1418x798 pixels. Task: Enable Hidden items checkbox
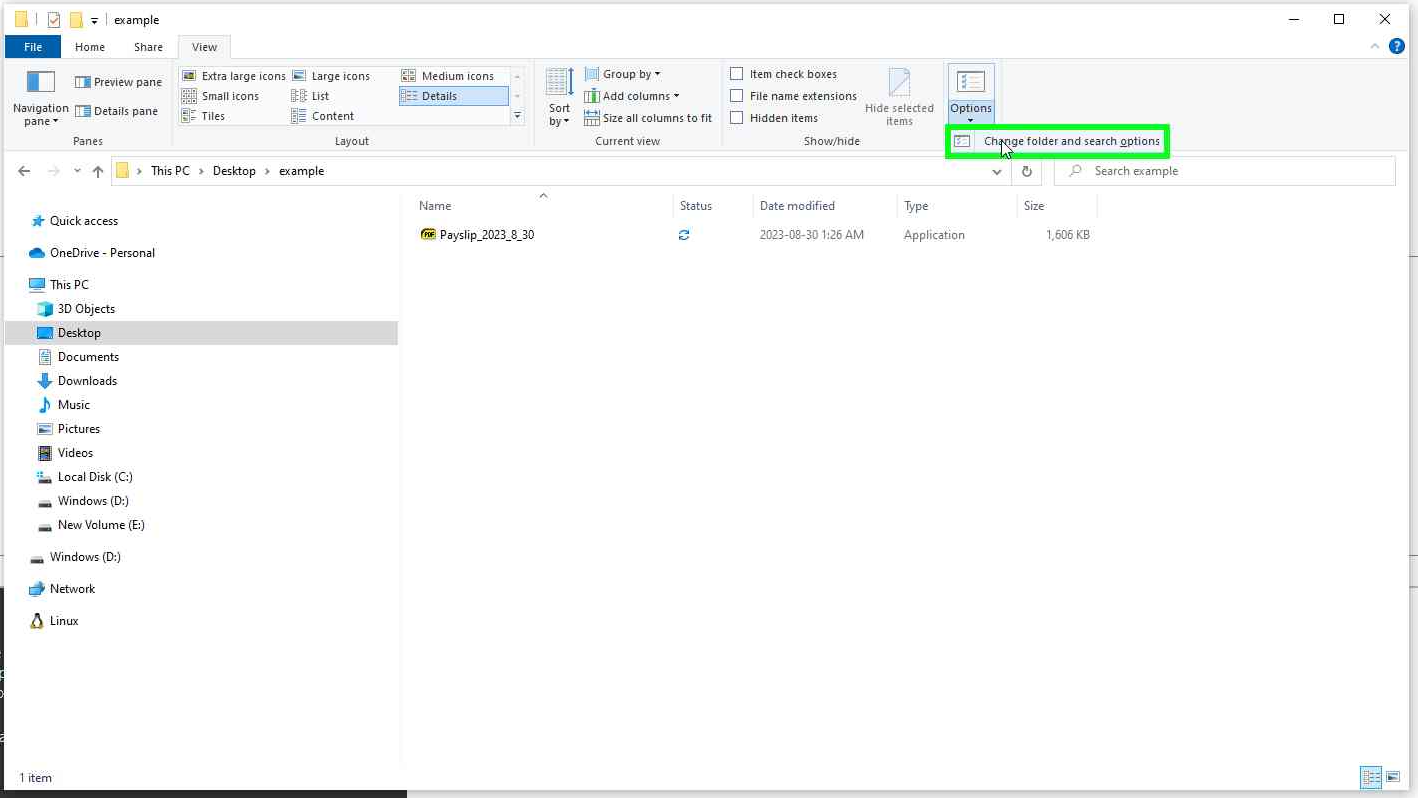737,118
